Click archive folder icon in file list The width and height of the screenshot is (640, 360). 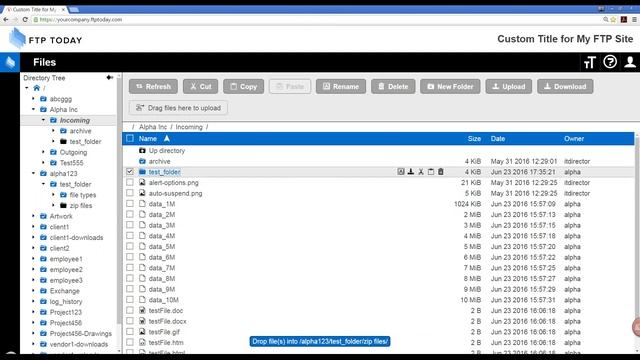(142, 161)
